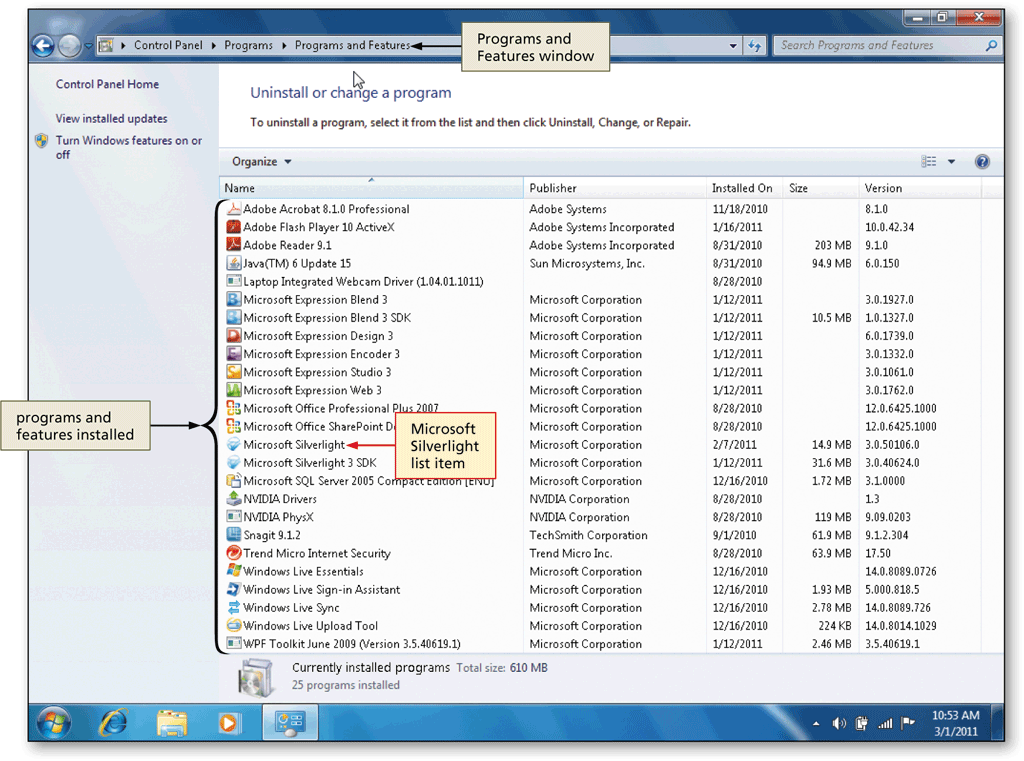Viewport: 1024px width, 761px height.
Task: Go back with the Back arrow button
Action: (x=43, y=46)
